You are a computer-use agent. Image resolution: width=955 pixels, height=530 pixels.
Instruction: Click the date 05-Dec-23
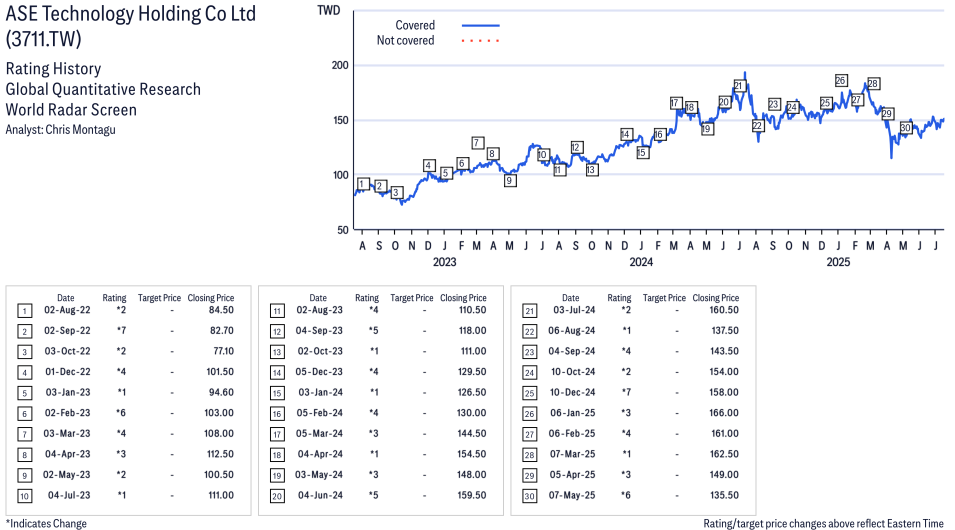click(319, 372)
